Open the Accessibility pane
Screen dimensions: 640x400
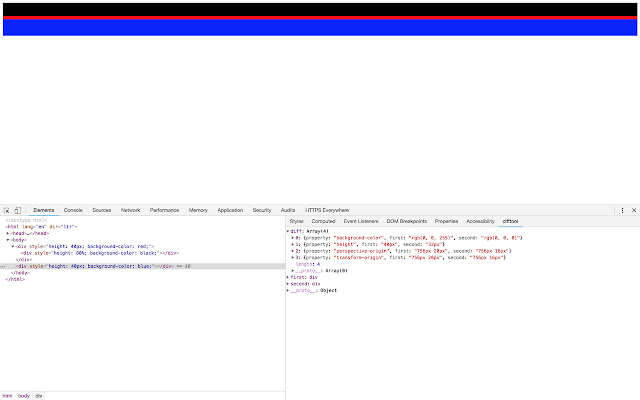pos(480,221)
